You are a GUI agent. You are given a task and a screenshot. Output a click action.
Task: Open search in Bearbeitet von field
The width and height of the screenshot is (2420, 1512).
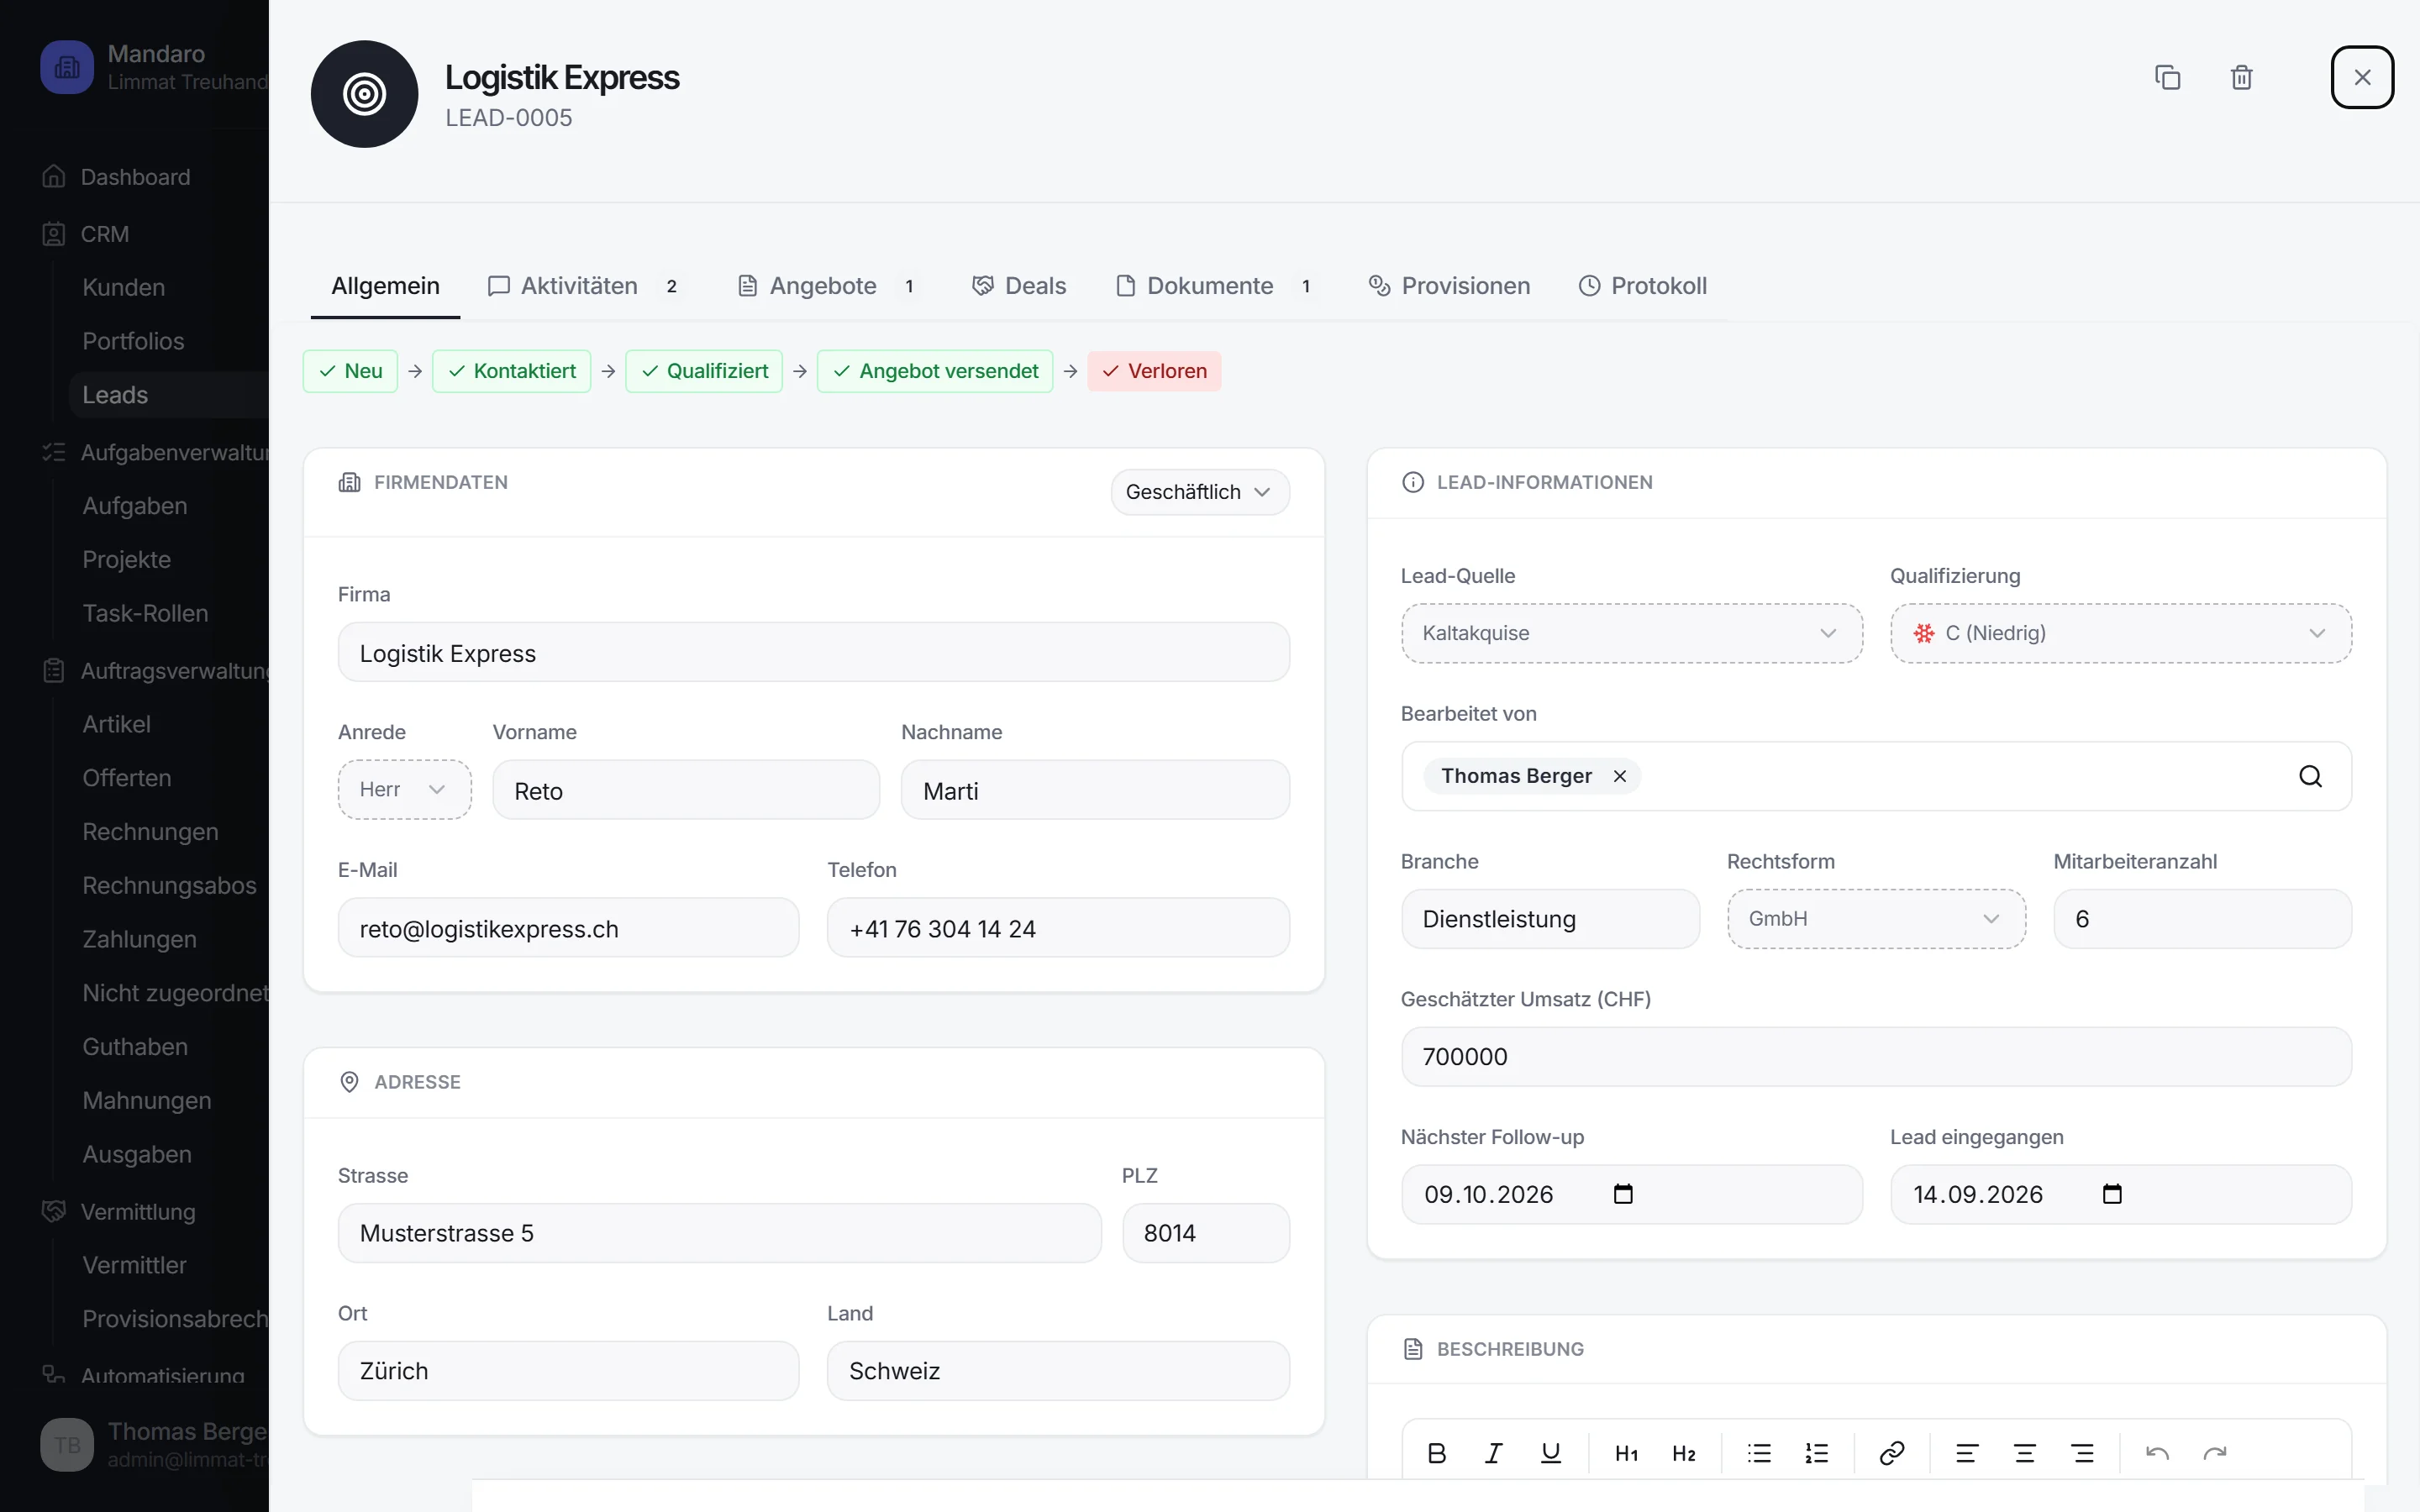click(2310, 776)
